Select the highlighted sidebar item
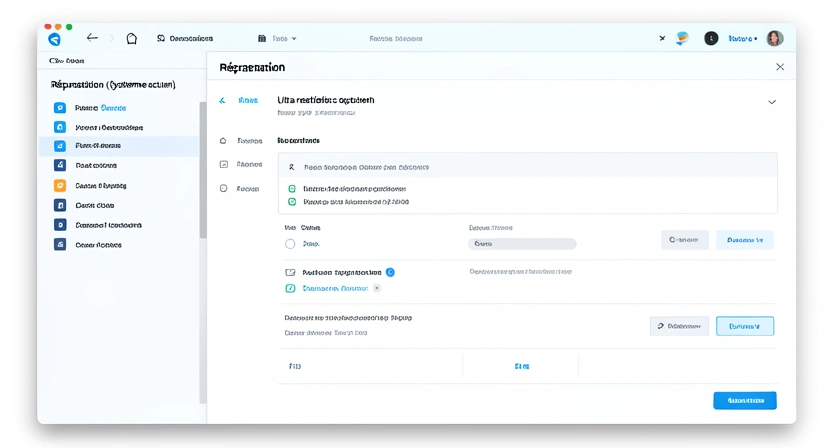The width and height of the screenshot is (832, 448). click(x=119, y=145)
